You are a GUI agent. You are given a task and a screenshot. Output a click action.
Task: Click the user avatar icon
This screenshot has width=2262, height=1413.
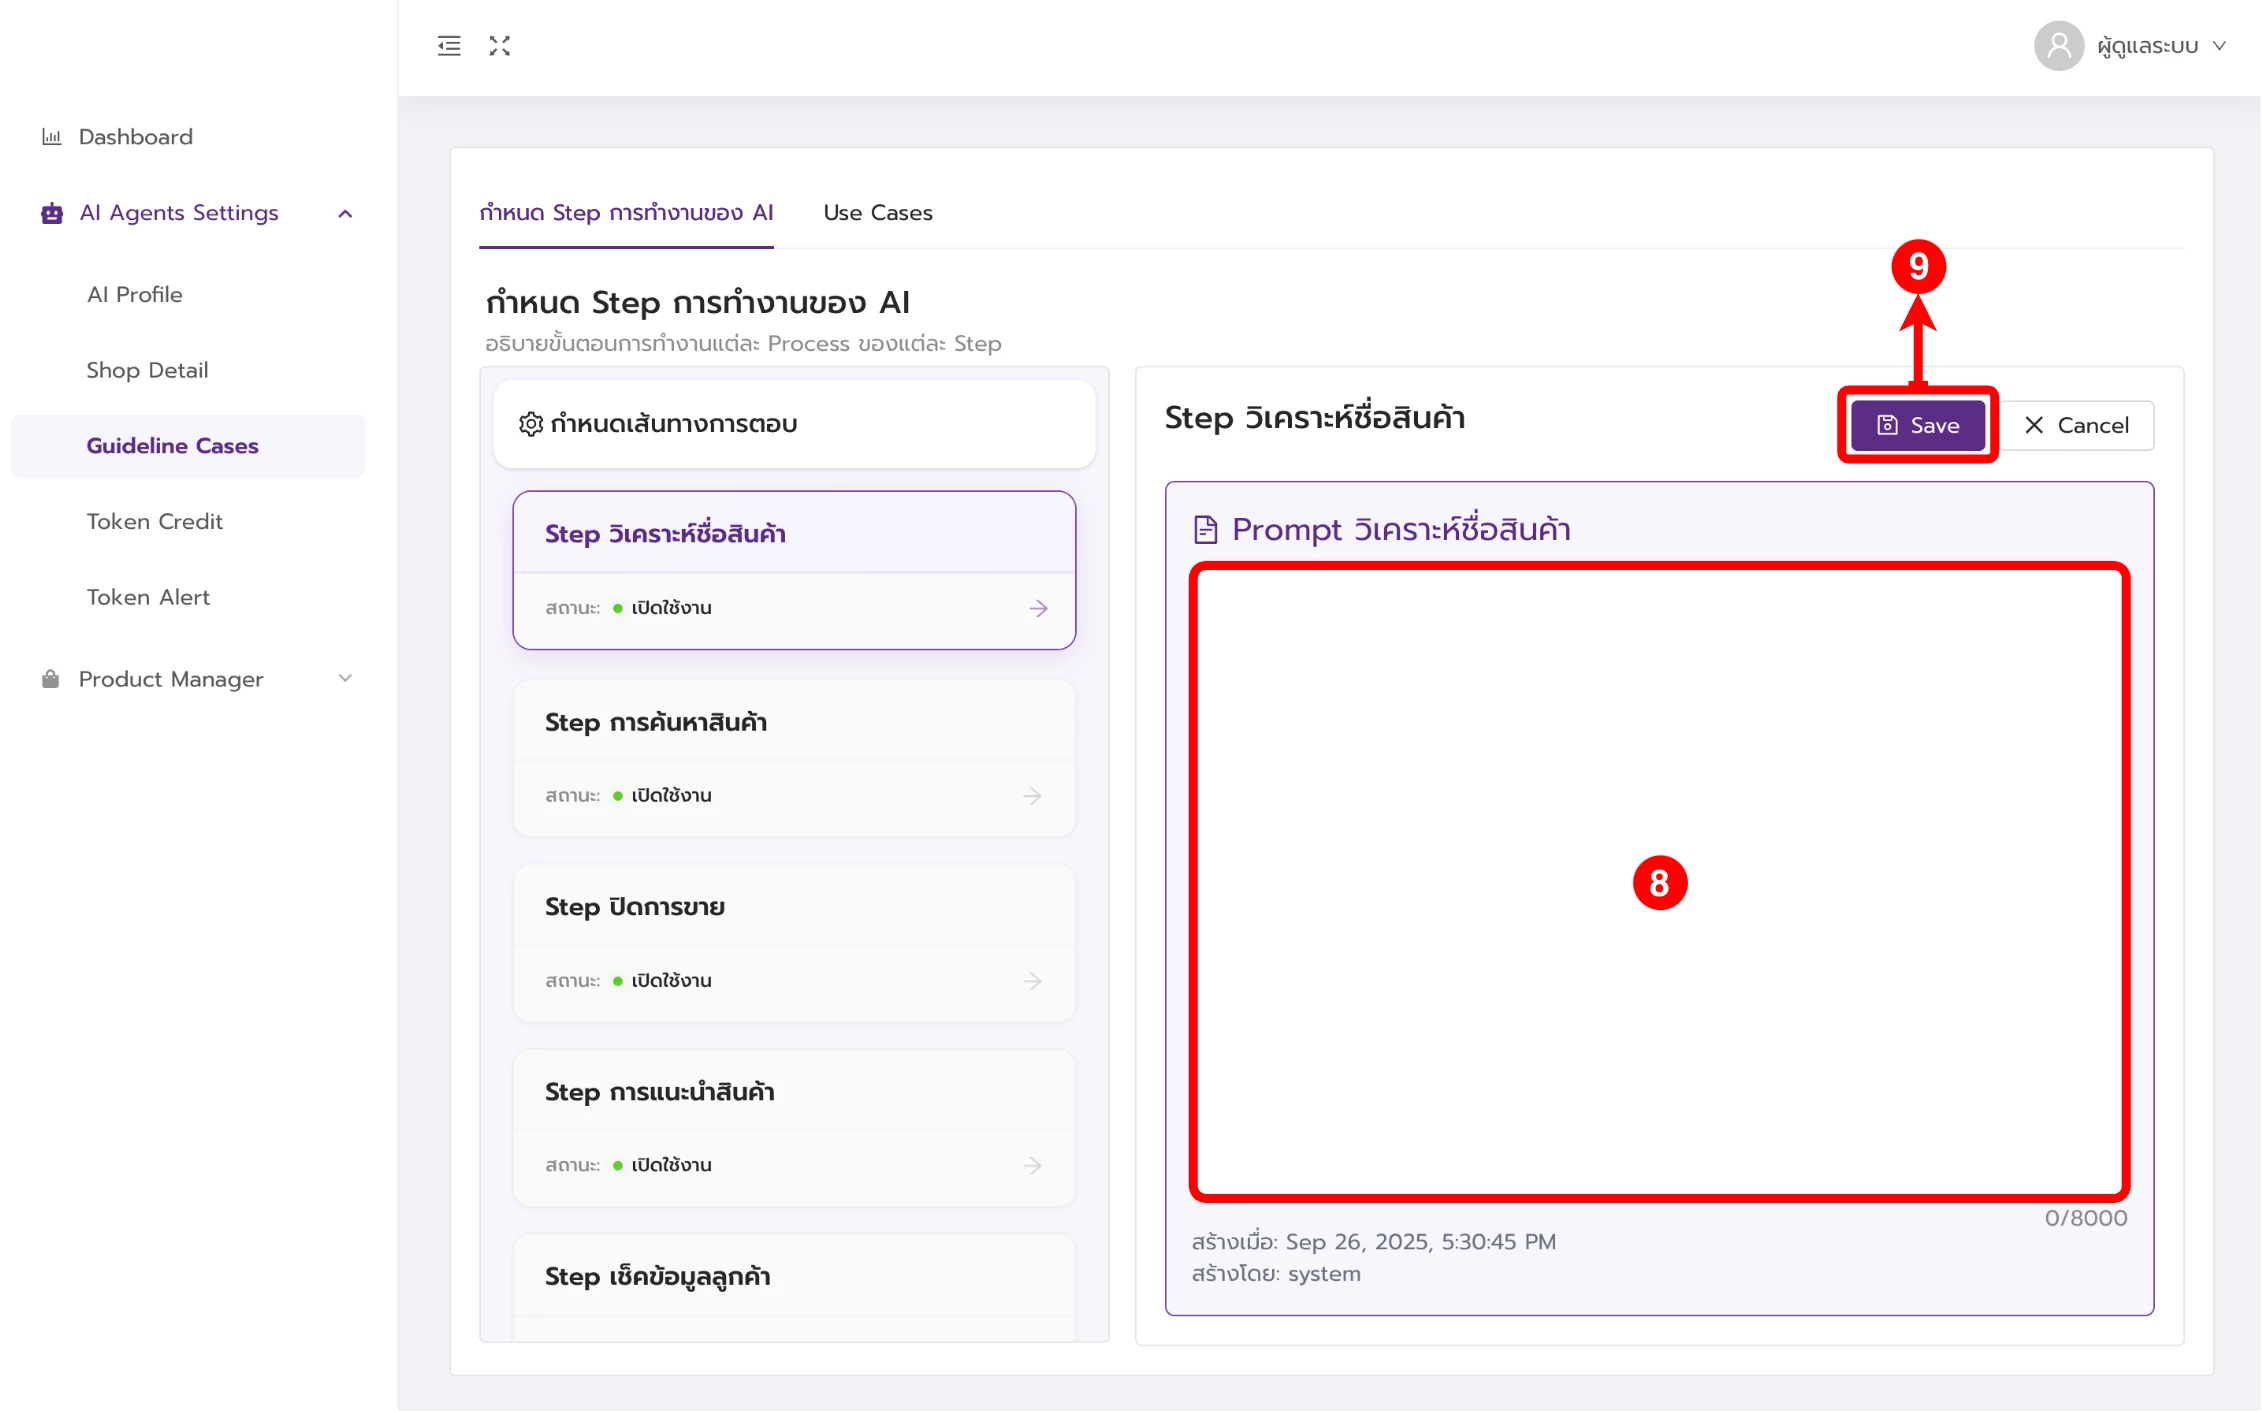(2058, 46)
